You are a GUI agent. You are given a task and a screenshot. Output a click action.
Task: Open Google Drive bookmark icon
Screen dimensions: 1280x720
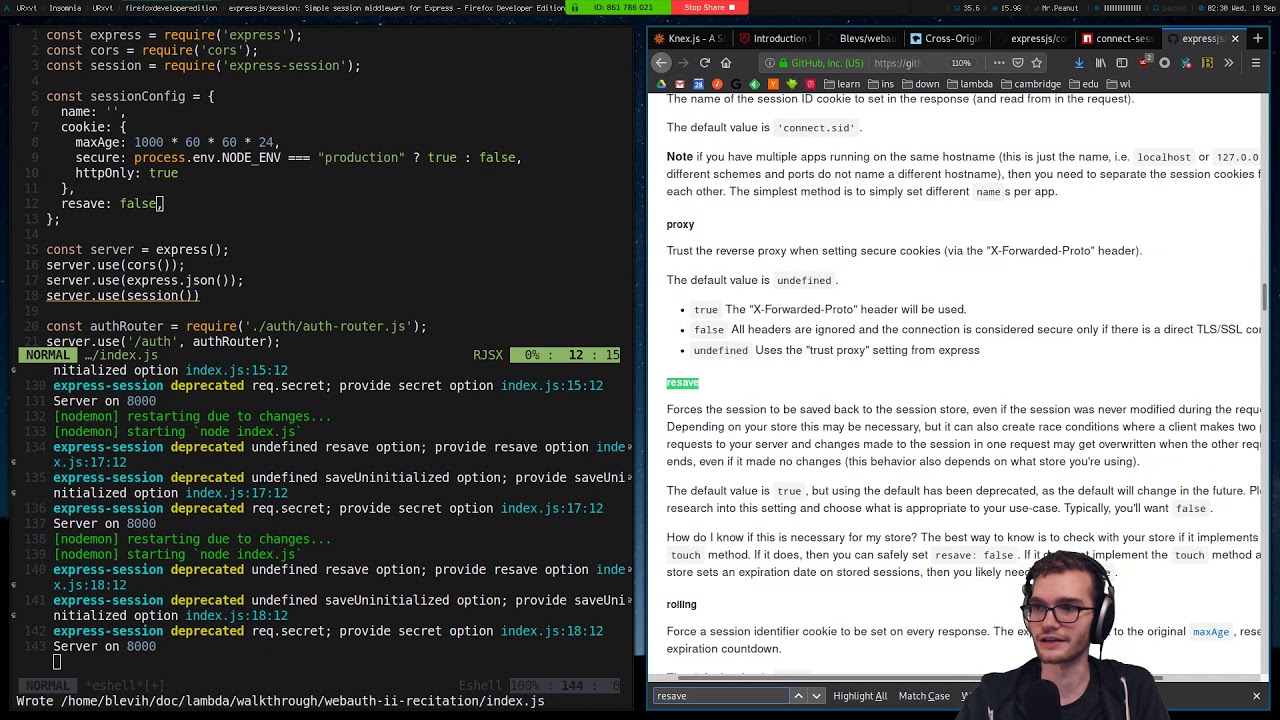tap(661, 84)
